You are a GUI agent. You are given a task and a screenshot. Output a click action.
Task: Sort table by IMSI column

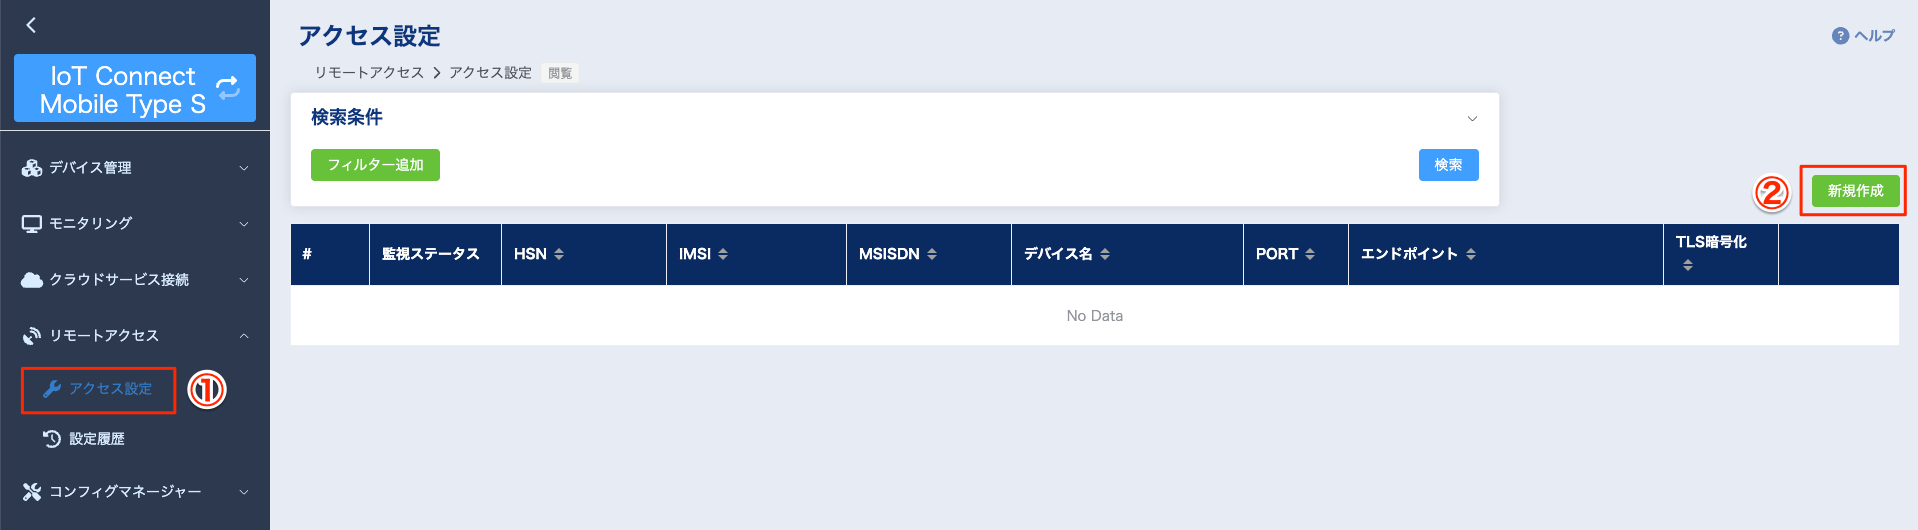click(x=723, y=254)
